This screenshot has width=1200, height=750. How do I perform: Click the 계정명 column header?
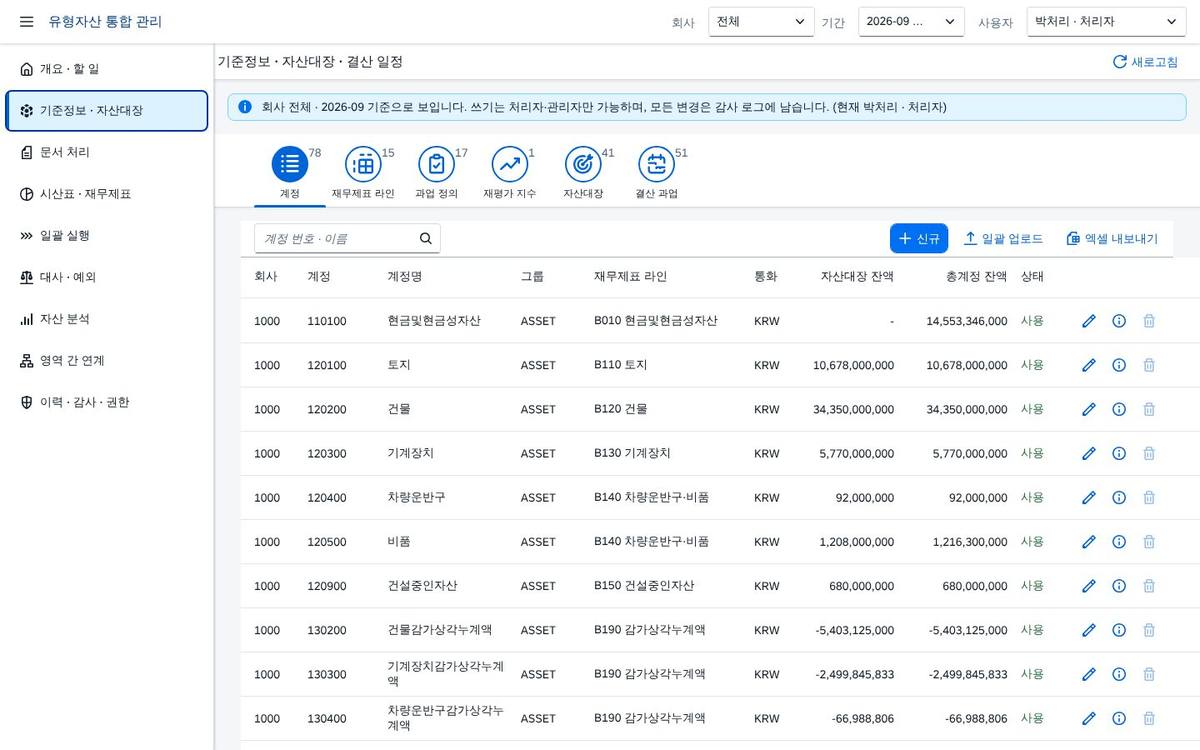pos(405,276)
